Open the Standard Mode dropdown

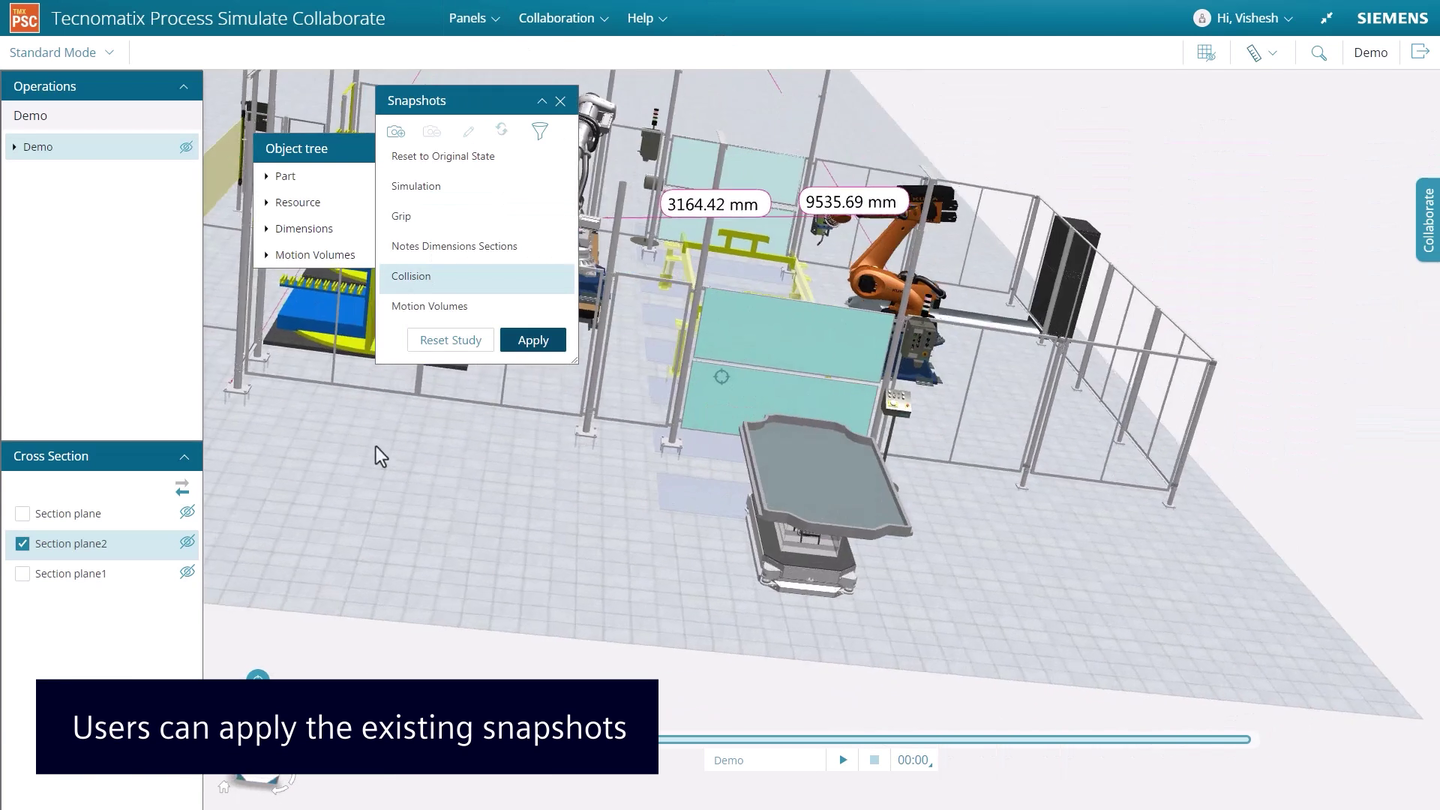point(62,52)
